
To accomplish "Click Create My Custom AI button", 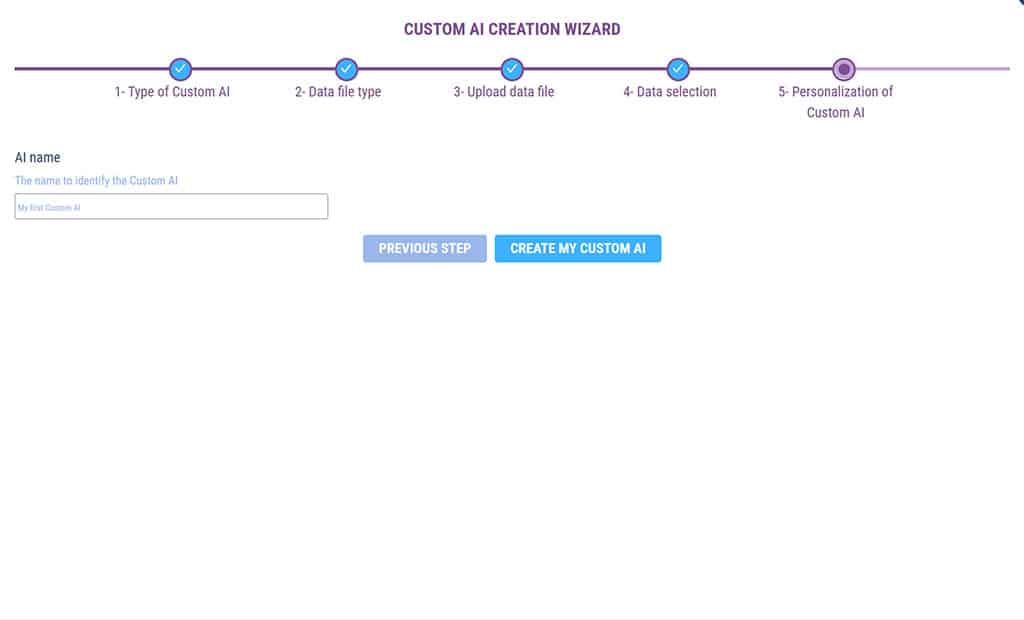I will pyautogui.click(x=578, y=249).
